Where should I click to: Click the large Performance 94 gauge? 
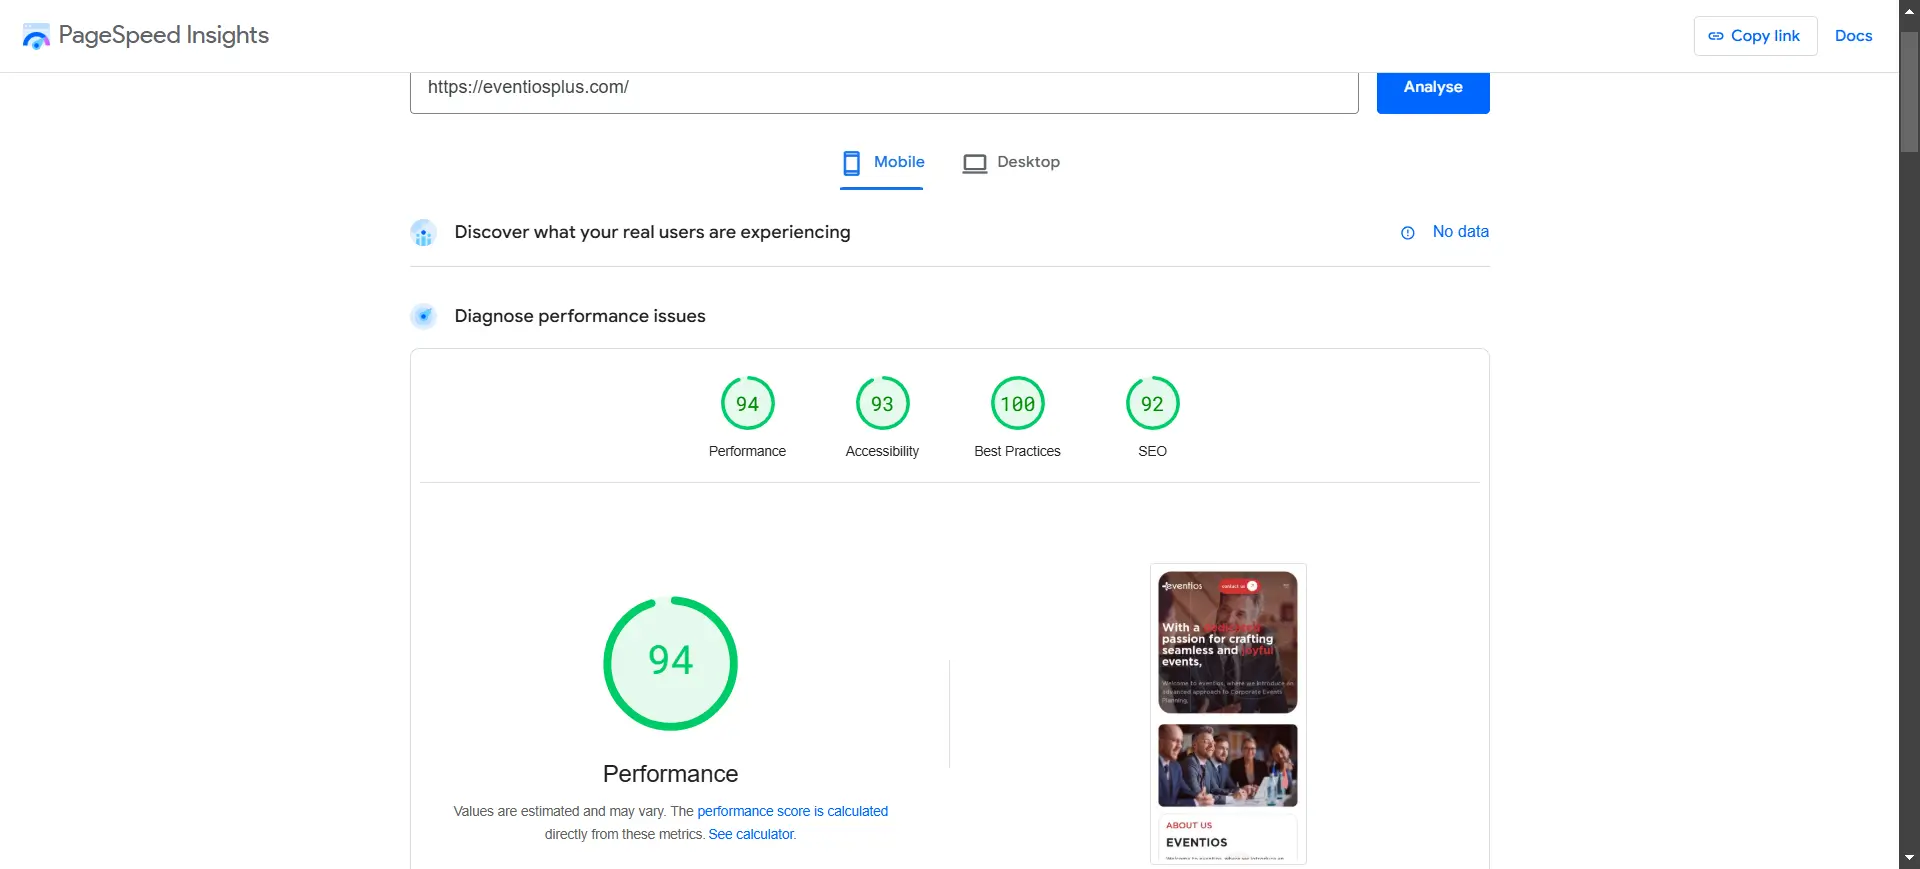[x=670, y=664]
